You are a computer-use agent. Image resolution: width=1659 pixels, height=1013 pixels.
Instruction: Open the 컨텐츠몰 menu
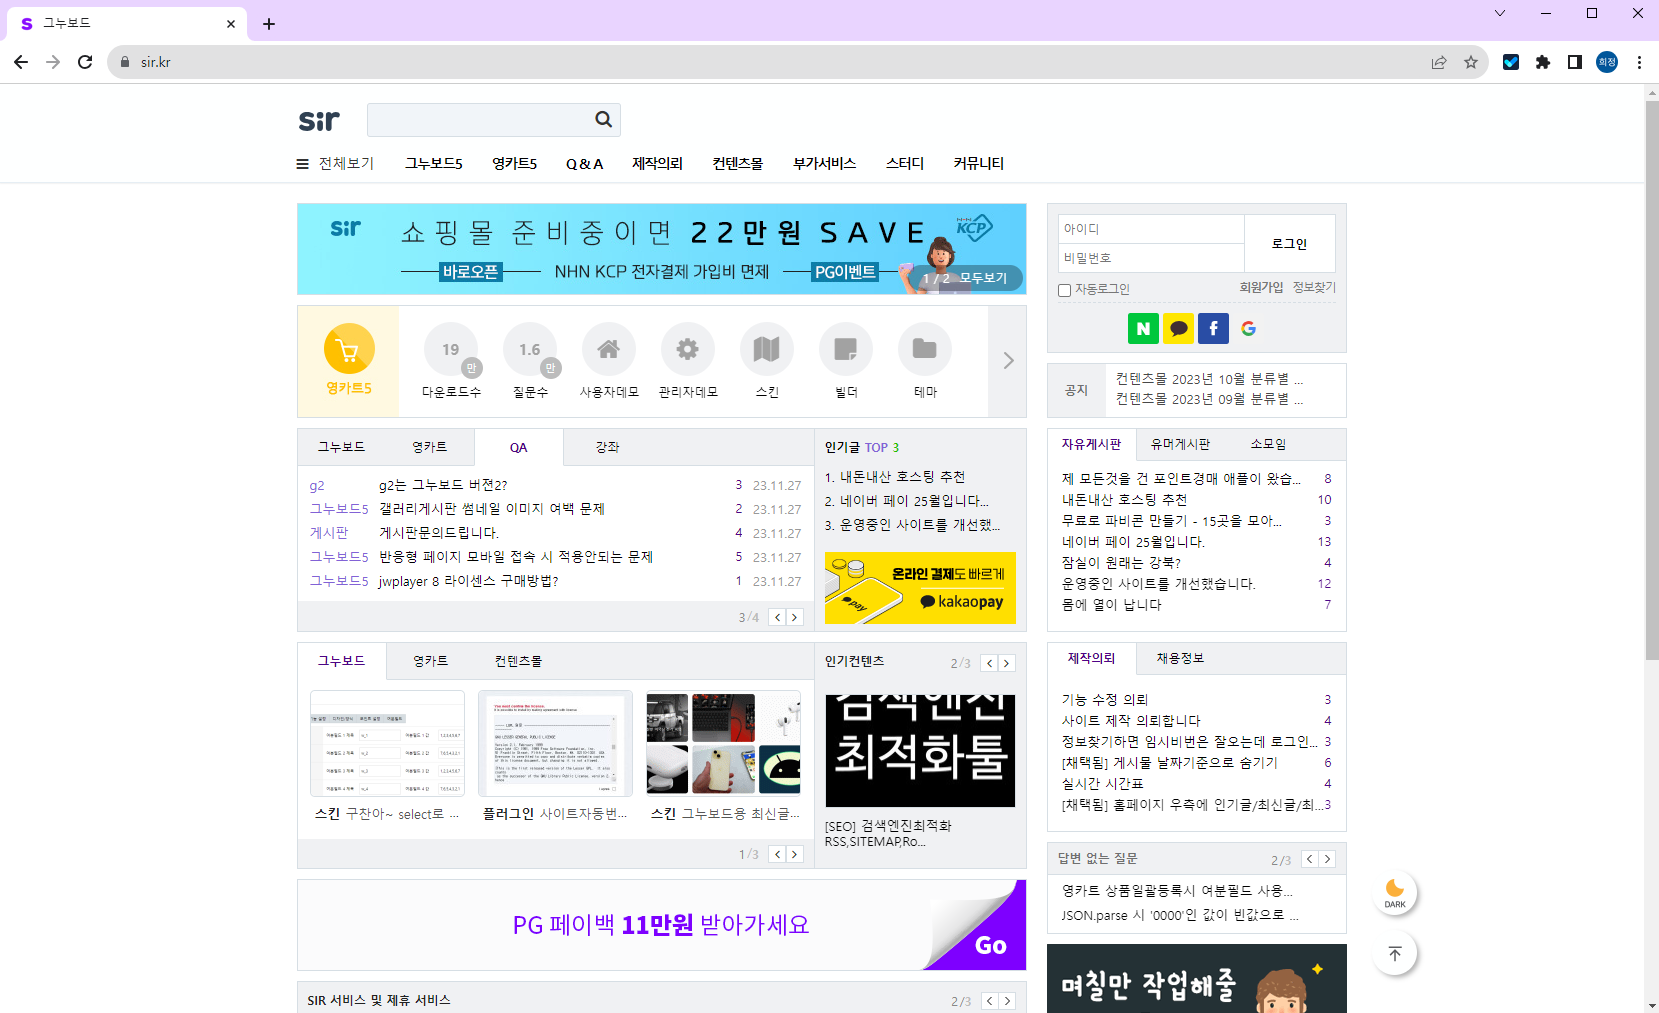point(737,164)
